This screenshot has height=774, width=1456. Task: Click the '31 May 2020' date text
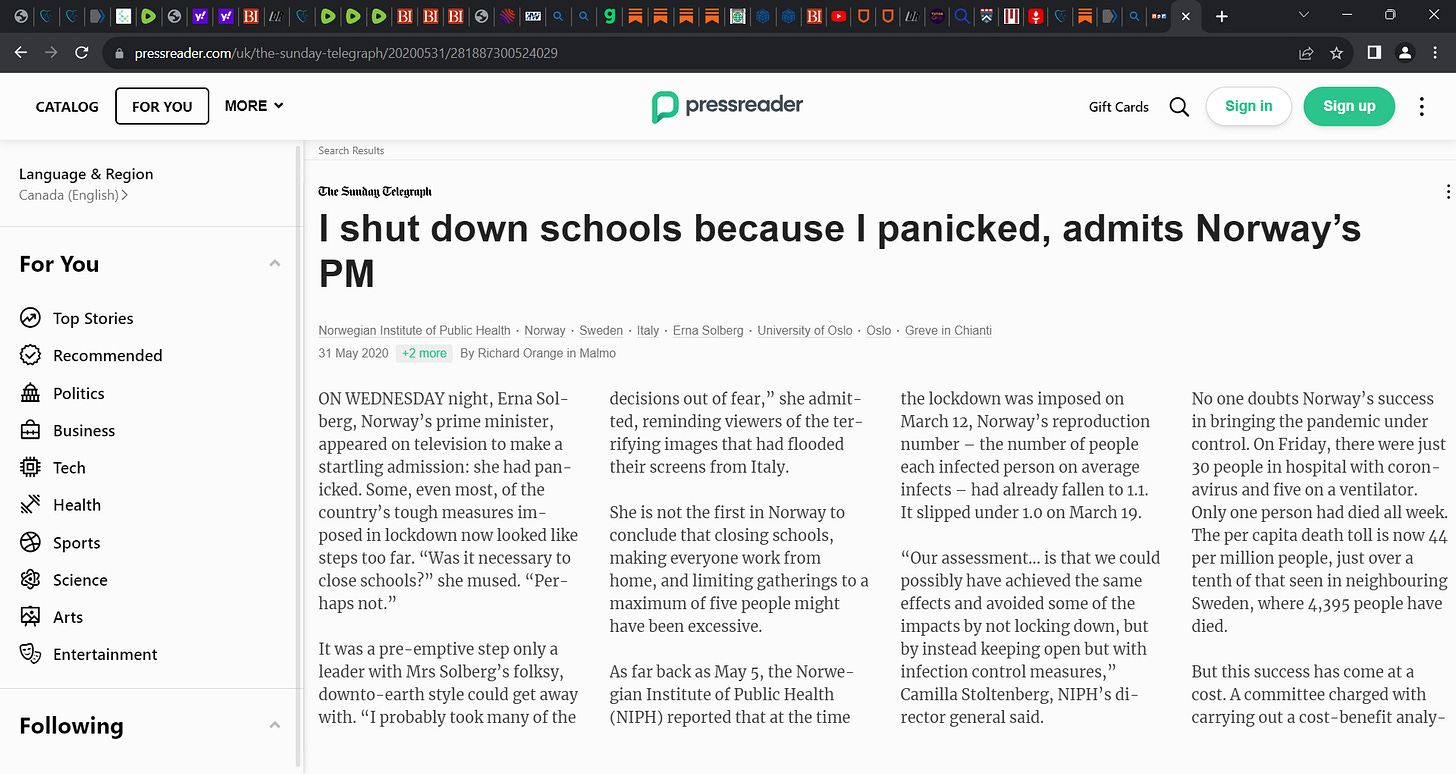(x=353, y=353)
